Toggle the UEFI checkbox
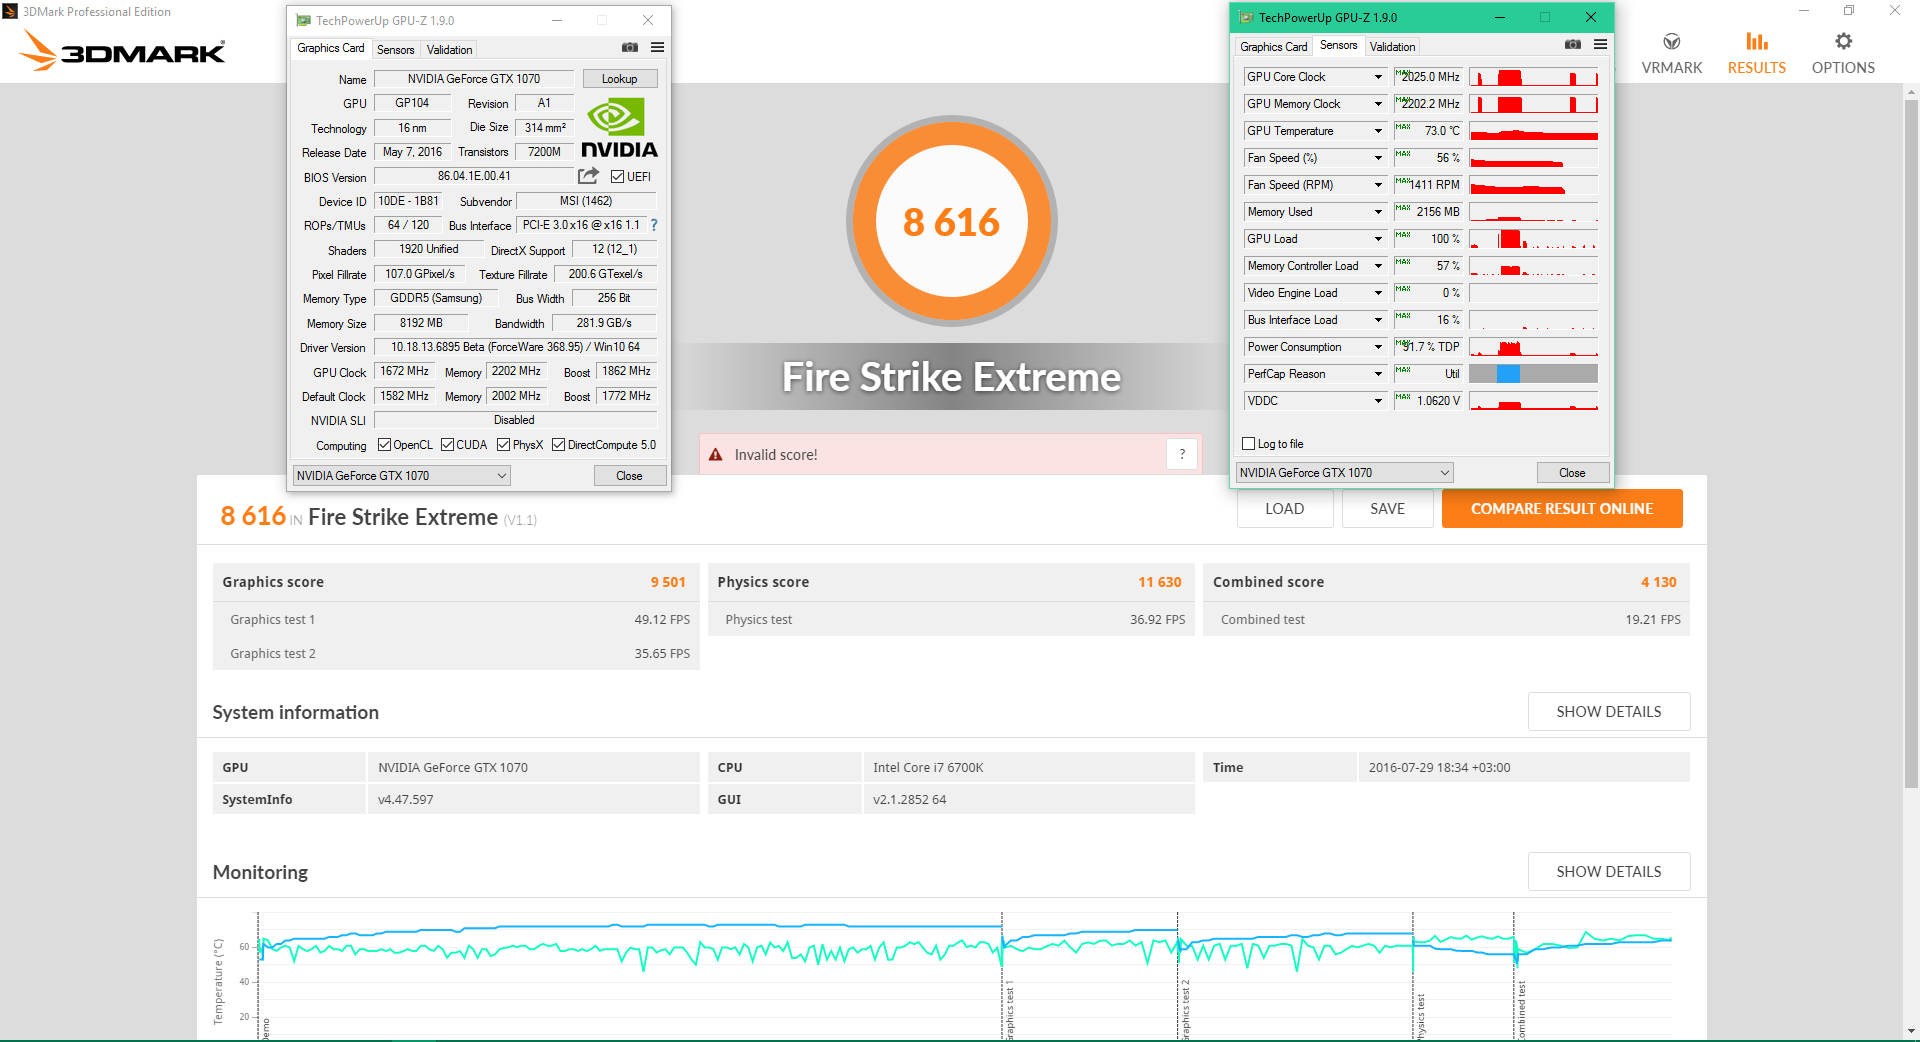The image size is (1920, 1042). 618,177
